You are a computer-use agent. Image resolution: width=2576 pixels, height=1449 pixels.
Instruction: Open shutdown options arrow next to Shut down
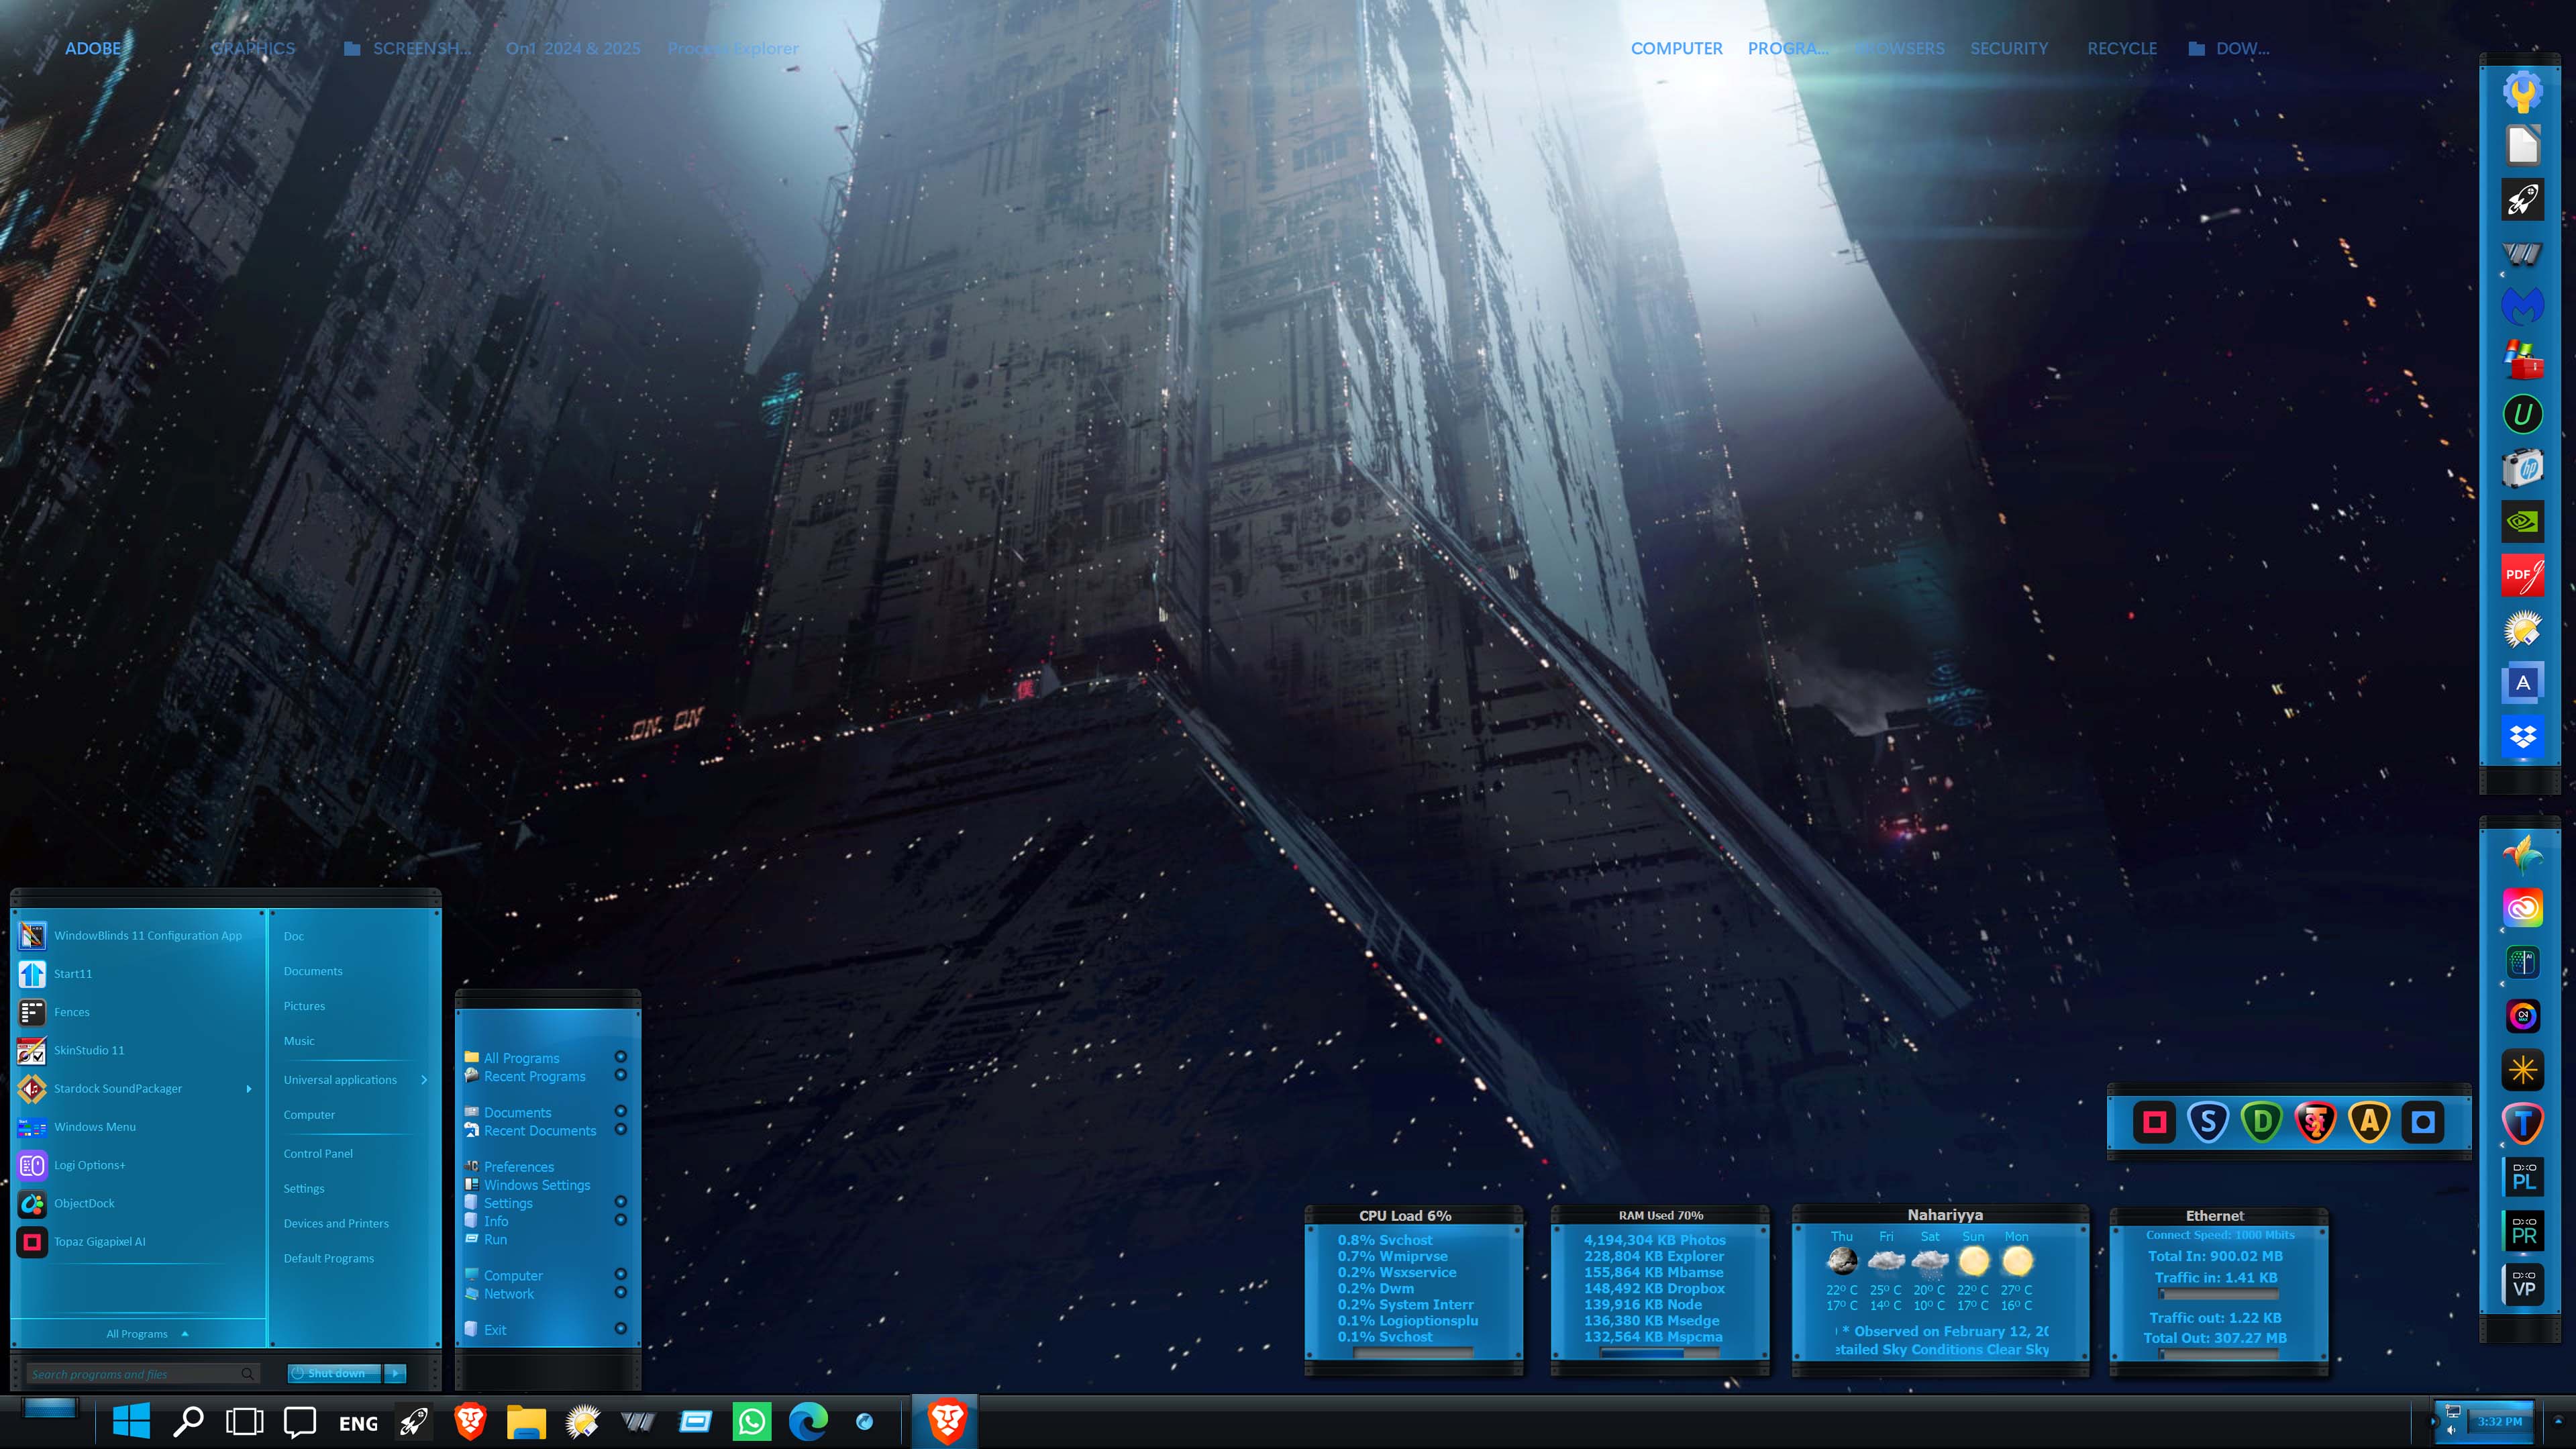click(x=396, y=1373)
